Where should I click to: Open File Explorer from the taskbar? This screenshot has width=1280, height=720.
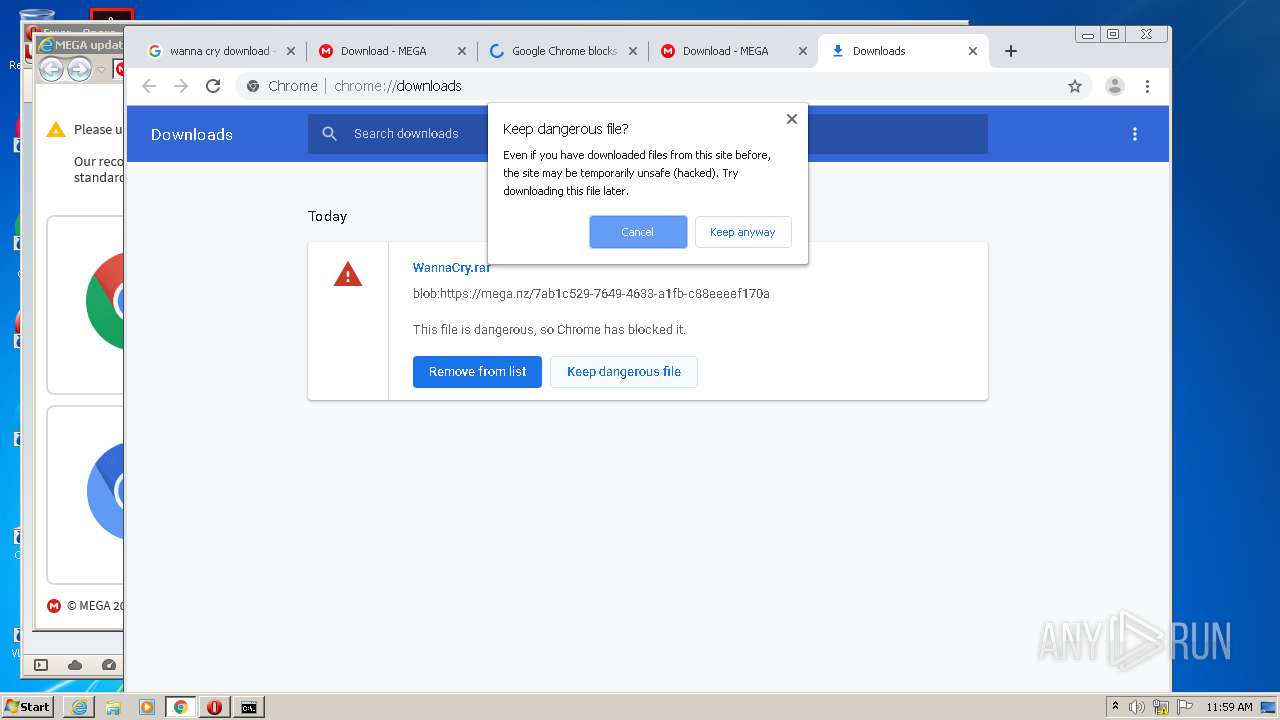113,707
